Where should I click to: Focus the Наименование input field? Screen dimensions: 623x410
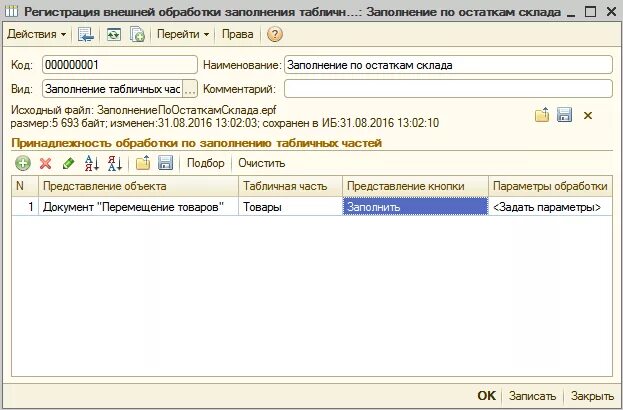448,65
